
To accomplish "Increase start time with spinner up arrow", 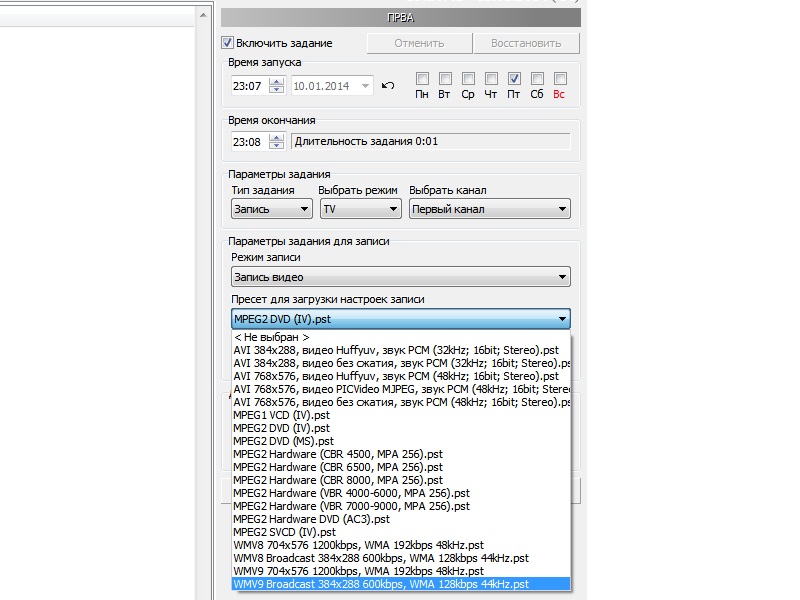I will pyautogui.click(x=276, y=82).
